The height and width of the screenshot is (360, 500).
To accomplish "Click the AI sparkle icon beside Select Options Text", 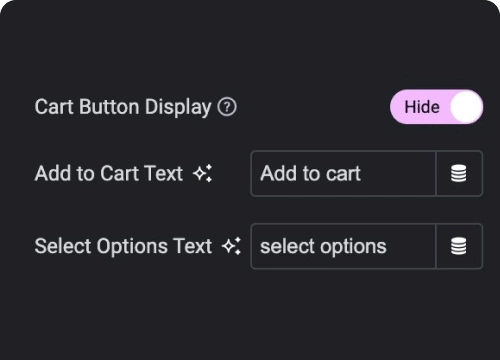I will [232, 246].
